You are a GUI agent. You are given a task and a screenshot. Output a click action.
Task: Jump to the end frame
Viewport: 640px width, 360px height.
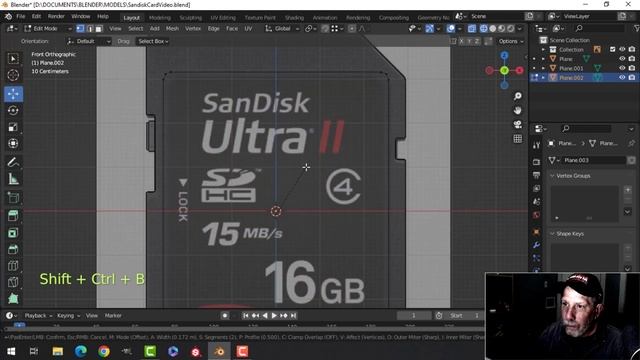point(293,316)
